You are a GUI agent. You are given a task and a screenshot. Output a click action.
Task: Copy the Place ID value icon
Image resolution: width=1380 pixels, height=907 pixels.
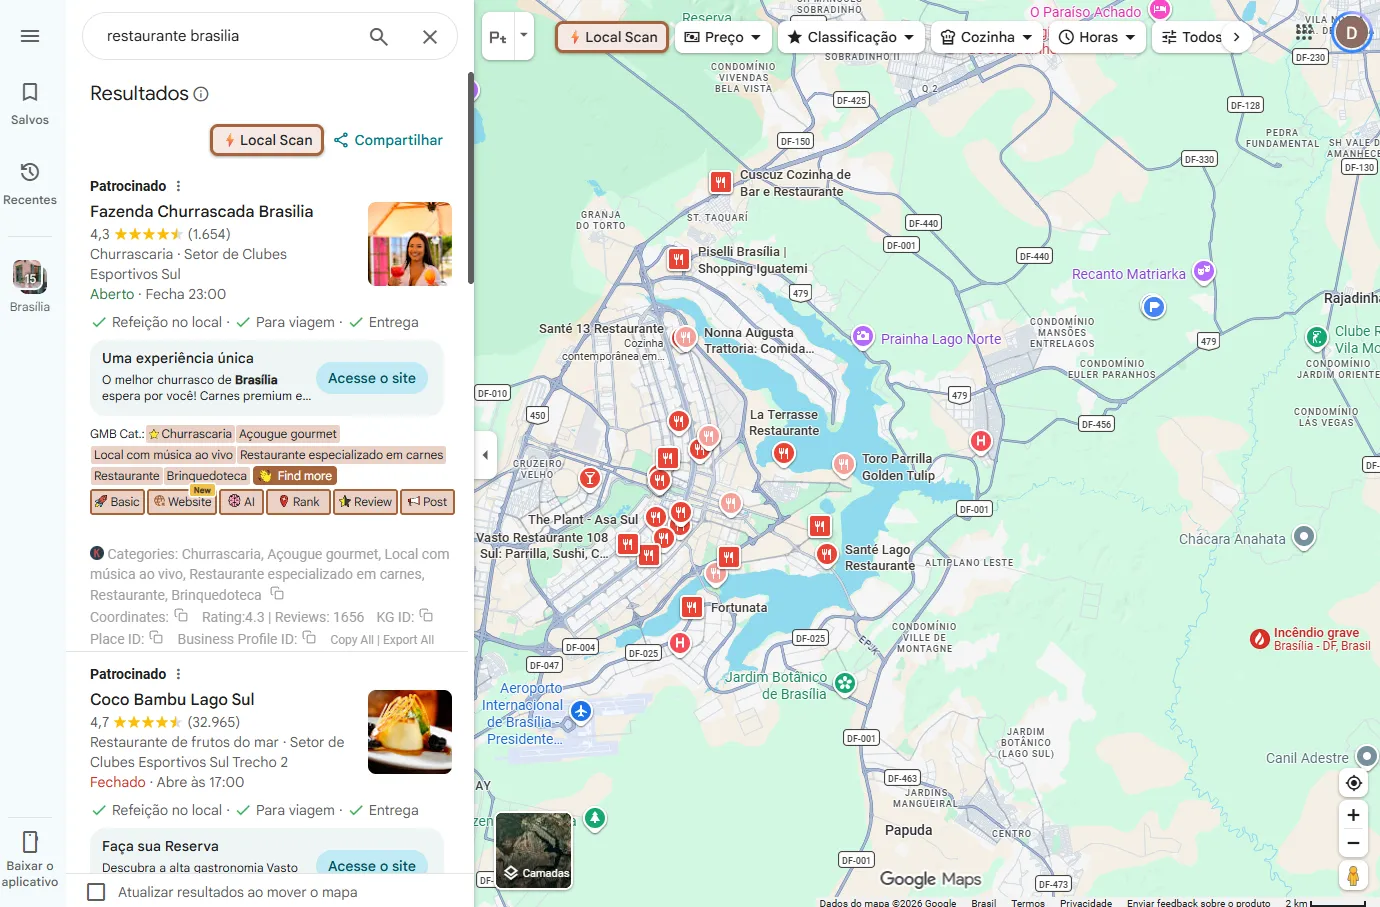[156, 638]
